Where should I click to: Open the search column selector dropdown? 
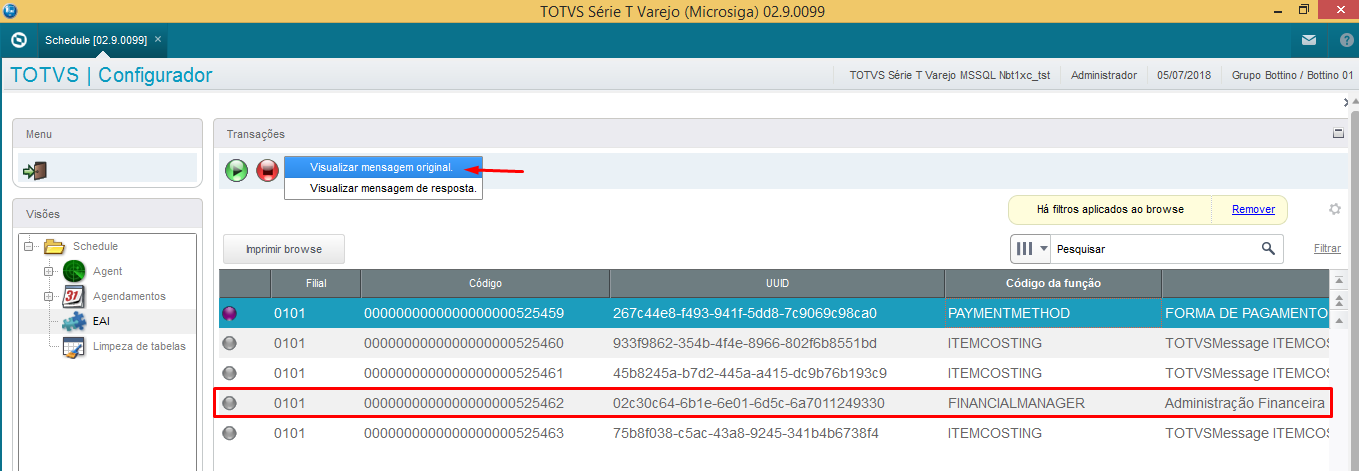tap(1032, 248)
